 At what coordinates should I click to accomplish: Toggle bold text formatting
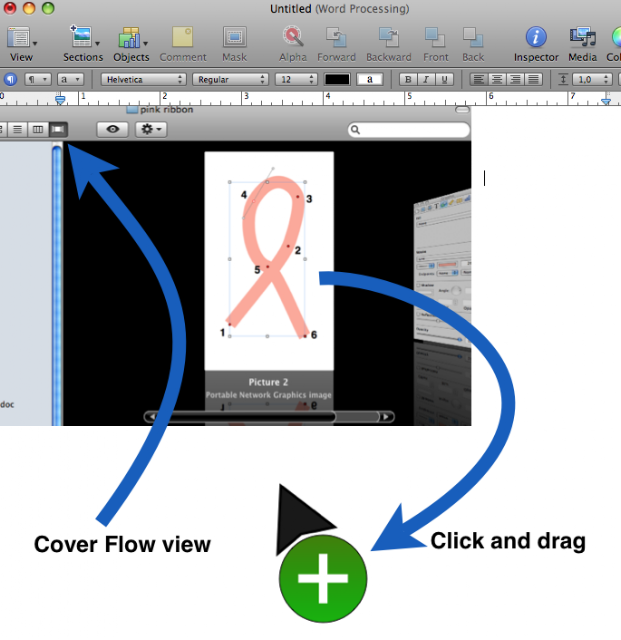pyautogui.click(x=407, y=79)
